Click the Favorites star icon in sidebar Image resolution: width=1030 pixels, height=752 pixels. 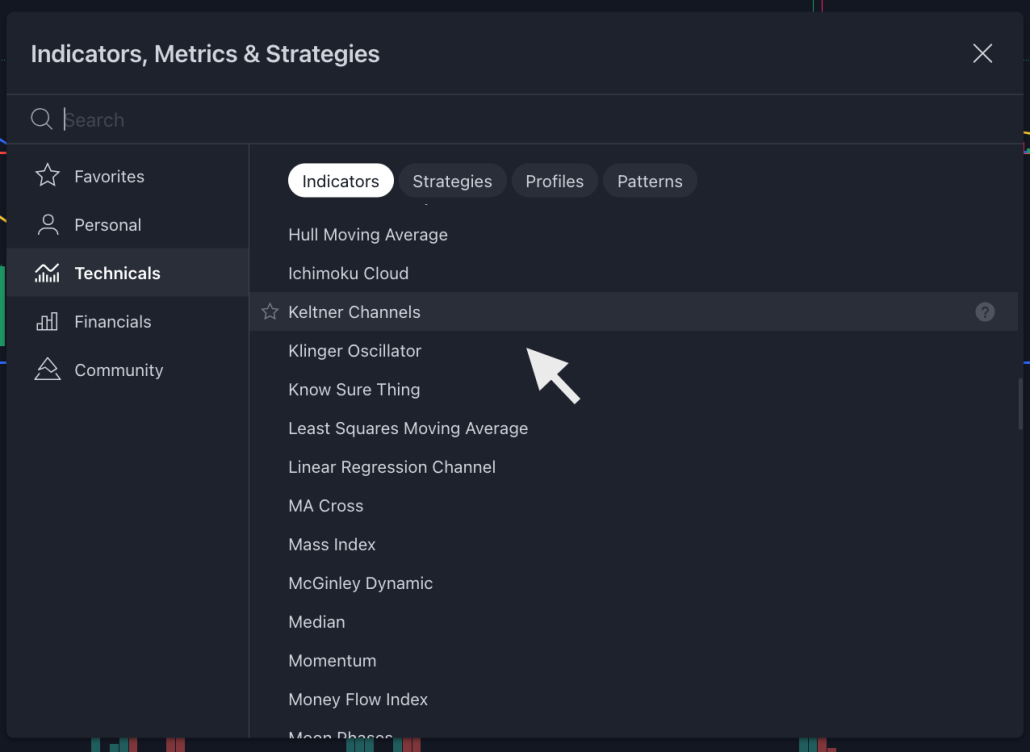tap(47, 175)
